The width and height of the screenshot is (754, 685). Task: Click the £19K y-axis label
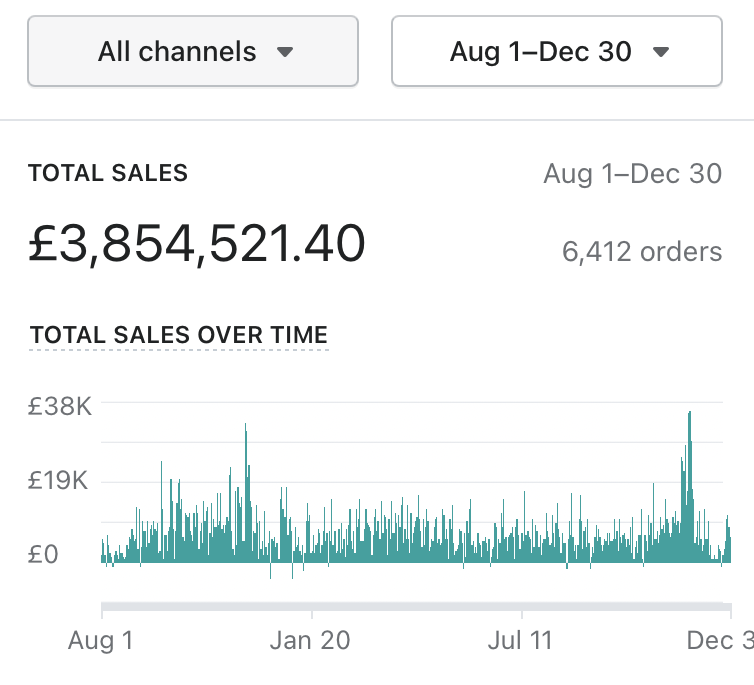click(x=59, y=481)
